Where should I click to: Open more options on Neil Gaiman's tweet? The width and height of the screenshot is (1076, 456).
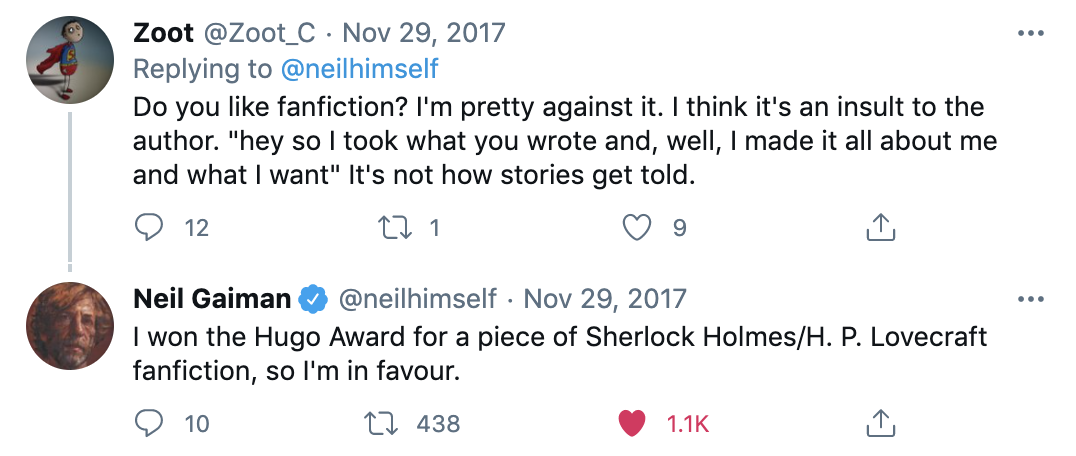pos(1029,299)
